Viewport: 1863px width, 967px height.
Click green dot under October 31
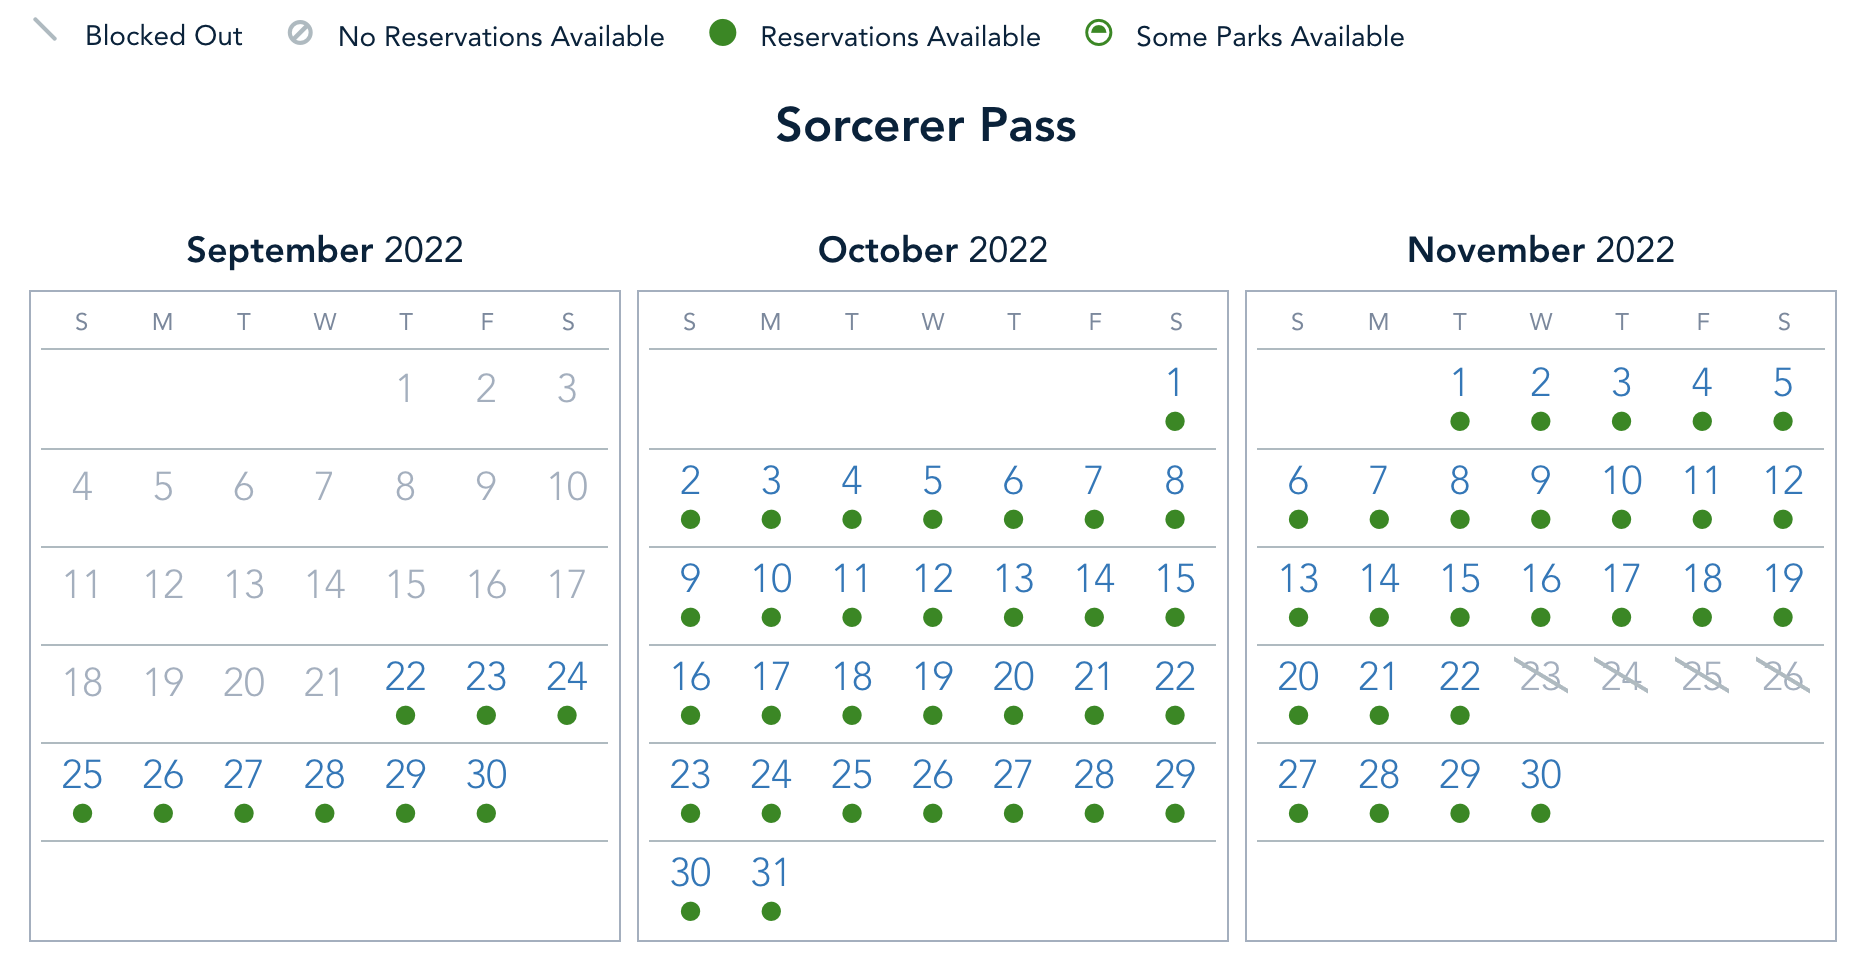[771, 911]
